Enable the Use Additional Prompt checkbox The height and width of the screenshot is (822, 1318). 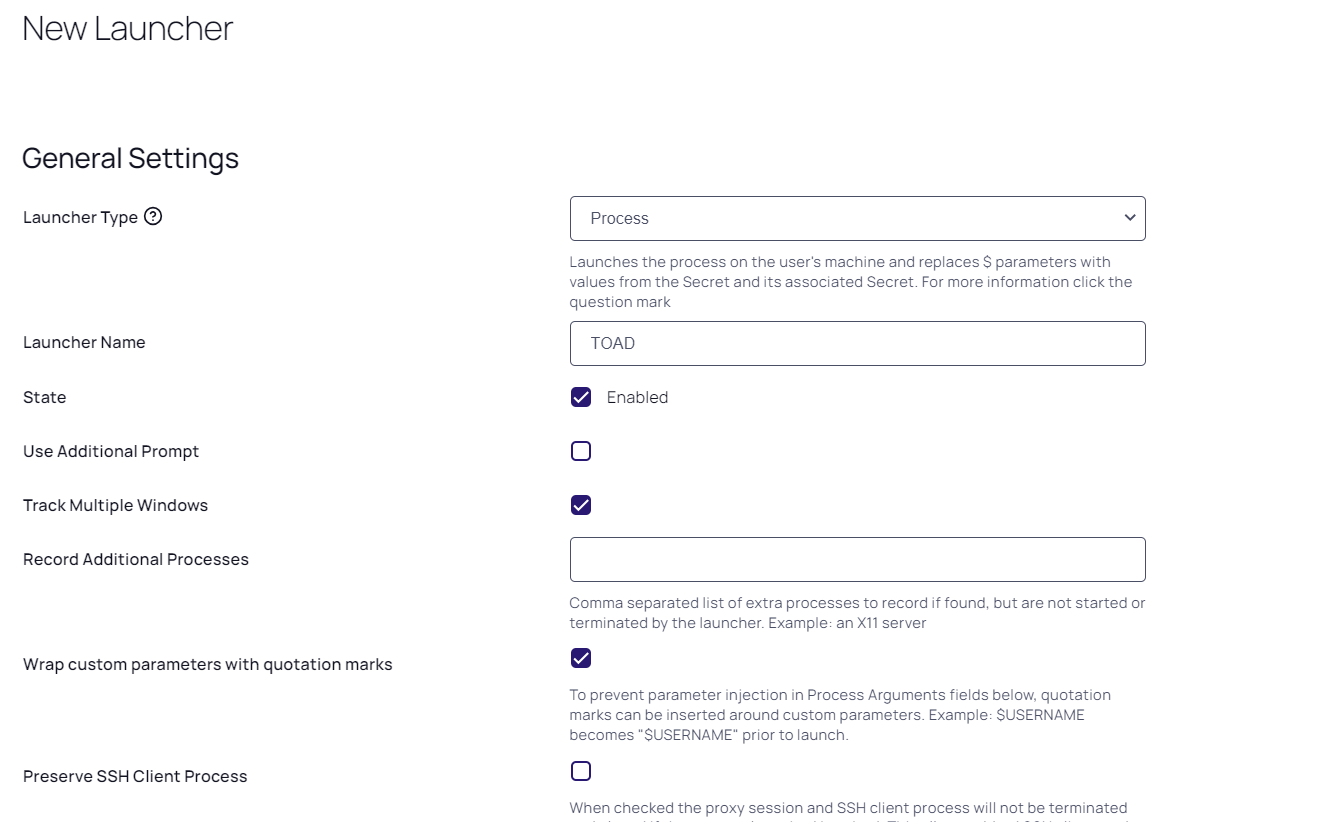[x=581, y=451]
